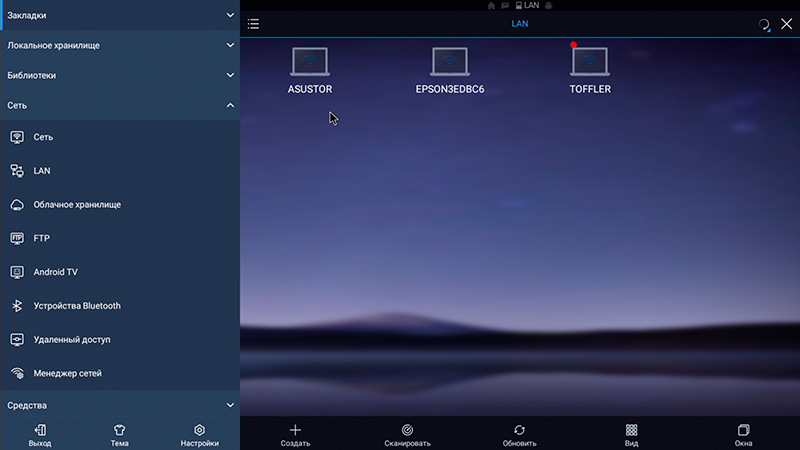This screenshot has height=450, width=800.
Task: Click the Выход exit button
Action: [x=40, y=434]
